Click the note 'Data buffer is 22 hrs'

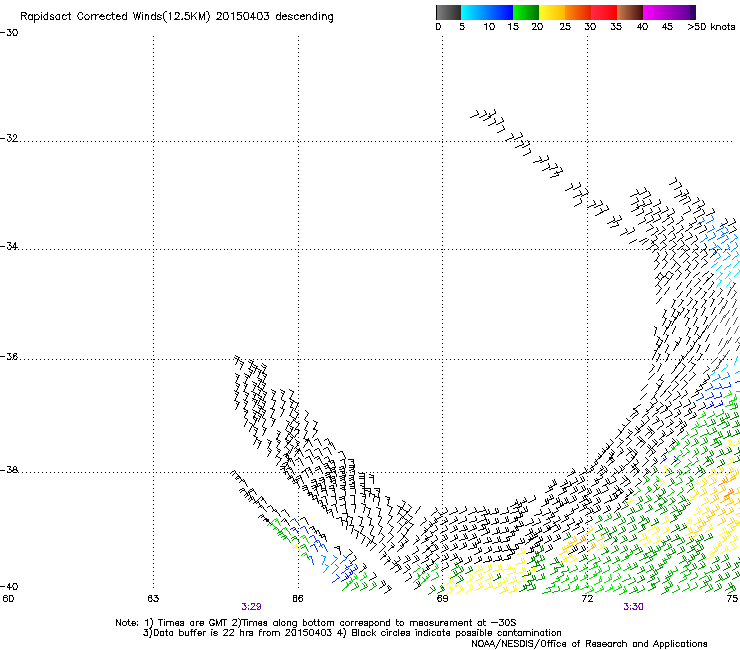point(204,633)
